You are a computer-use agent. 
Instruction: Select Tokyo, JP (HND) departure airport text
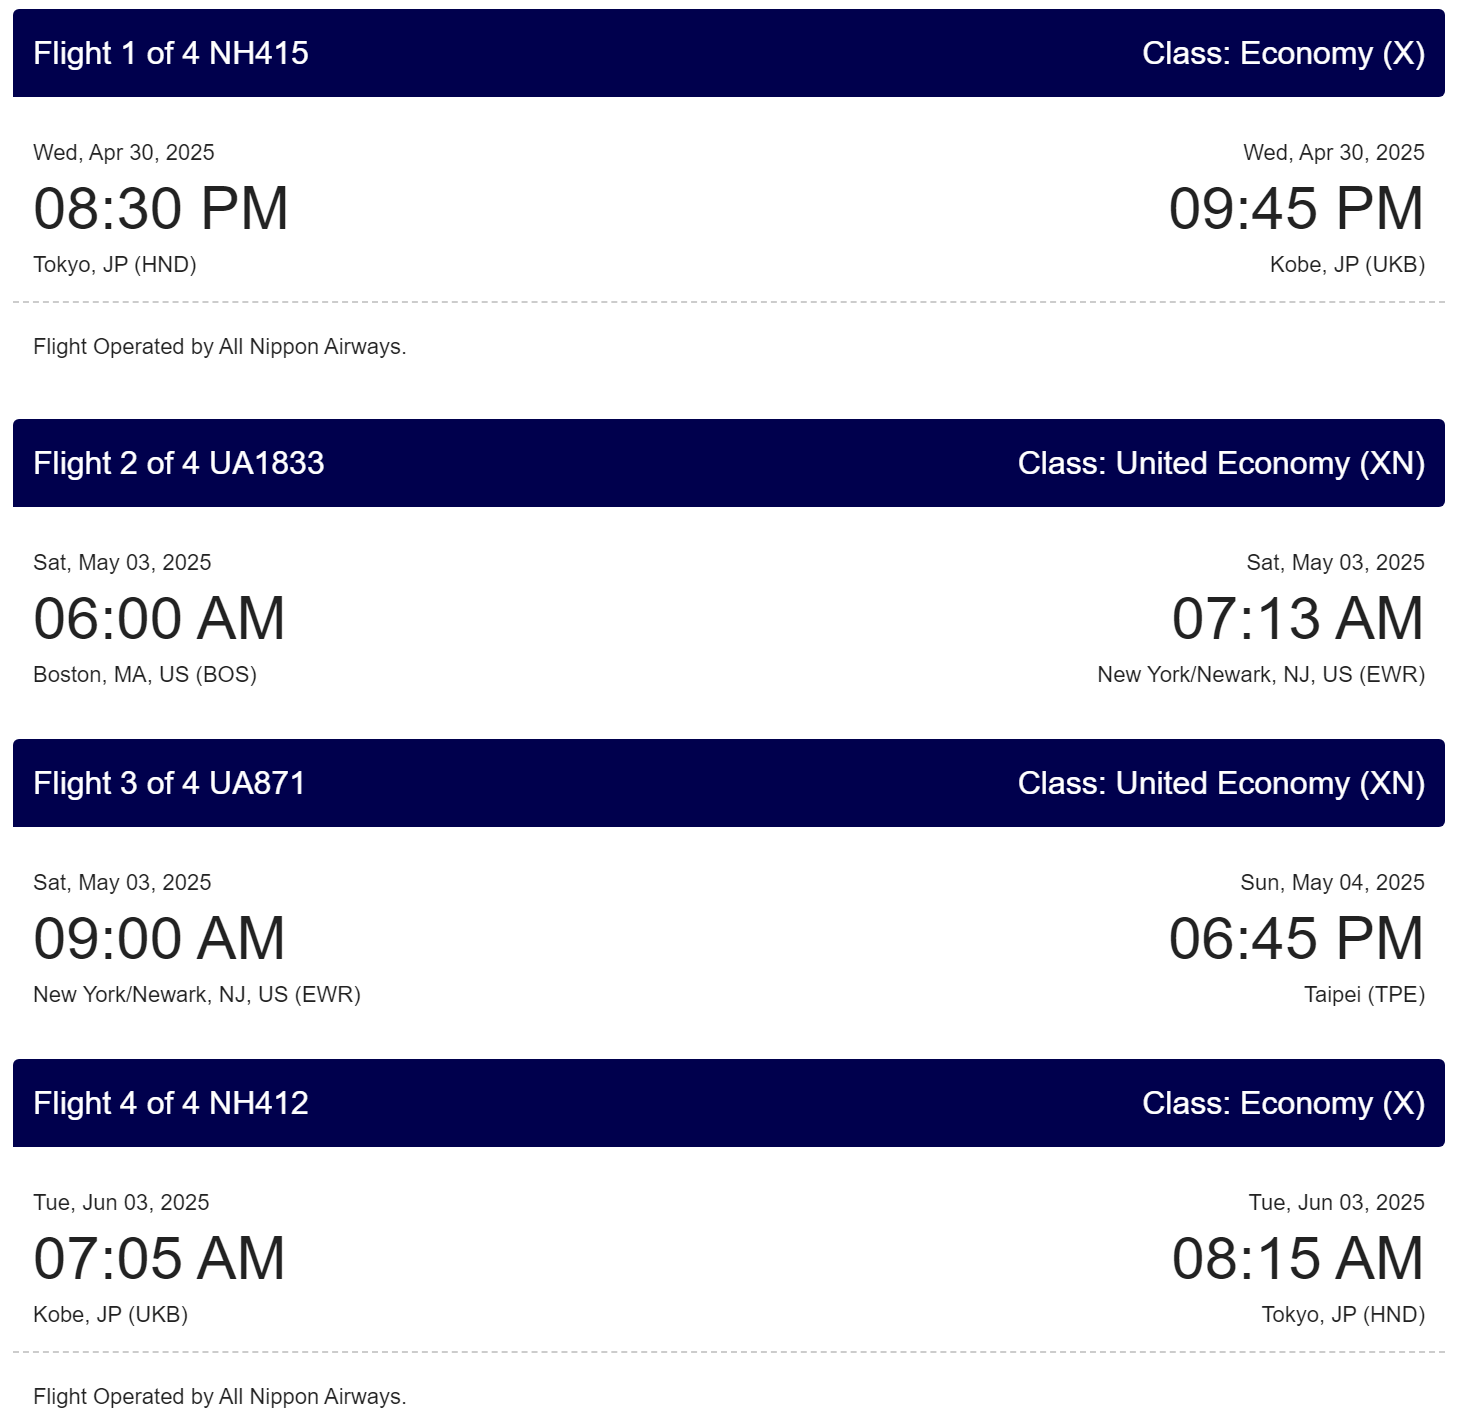click(x=115, y=264)
